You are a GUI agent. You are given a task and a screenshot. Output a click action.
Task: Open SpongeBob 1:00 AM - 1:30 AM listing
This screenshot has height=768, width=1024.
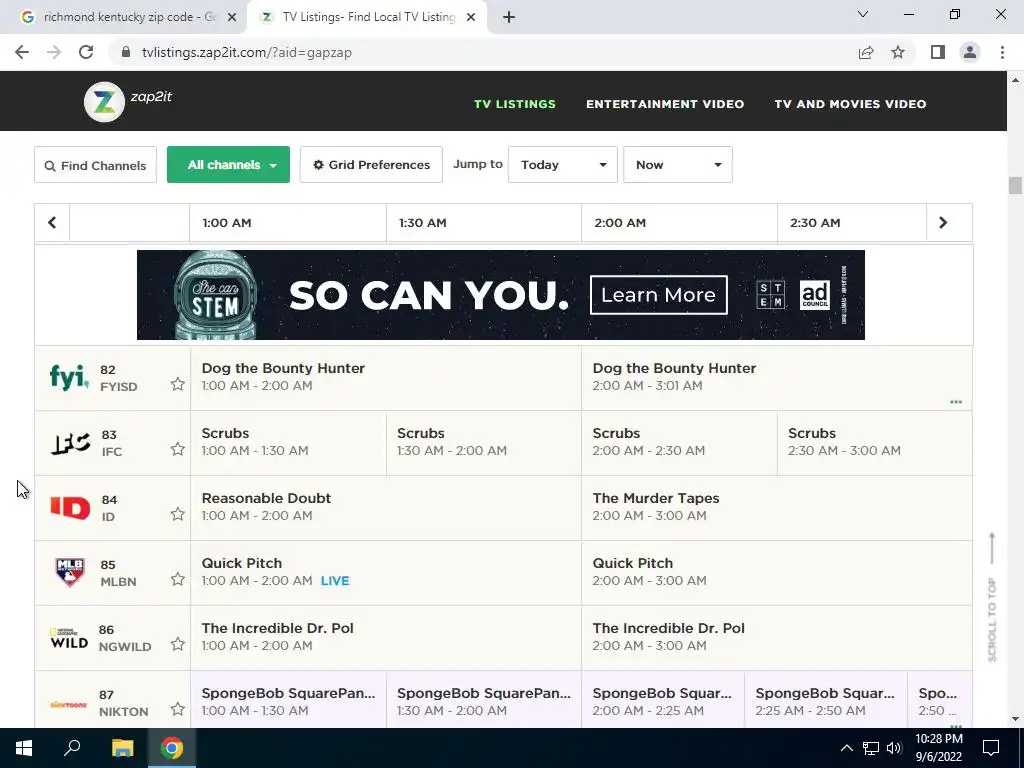289,699
